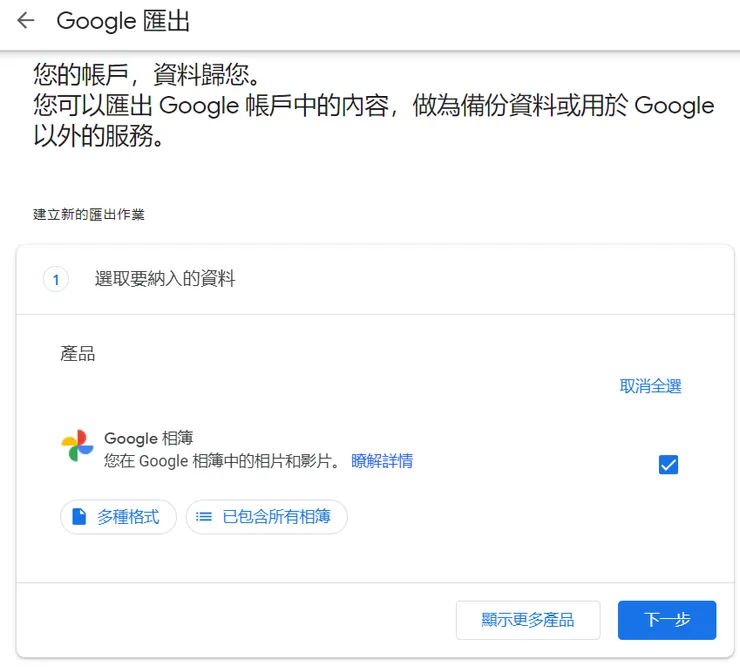Click the 顯示更多產品 button
The width and height of the screenshot is (740, 667).
[528, 620]
